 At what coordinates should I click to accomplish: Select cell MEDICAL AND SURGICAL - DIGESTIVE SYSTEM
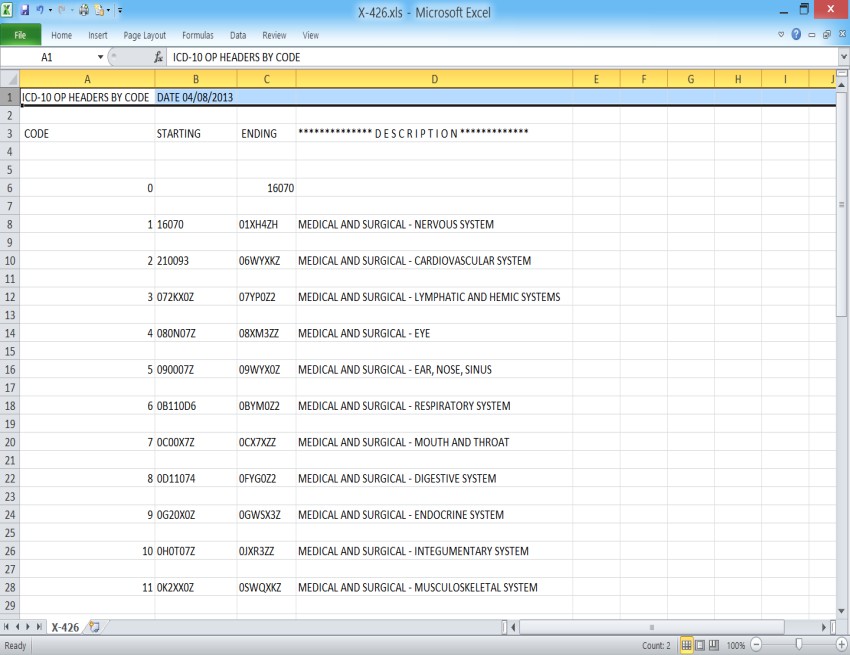(434, 479)
